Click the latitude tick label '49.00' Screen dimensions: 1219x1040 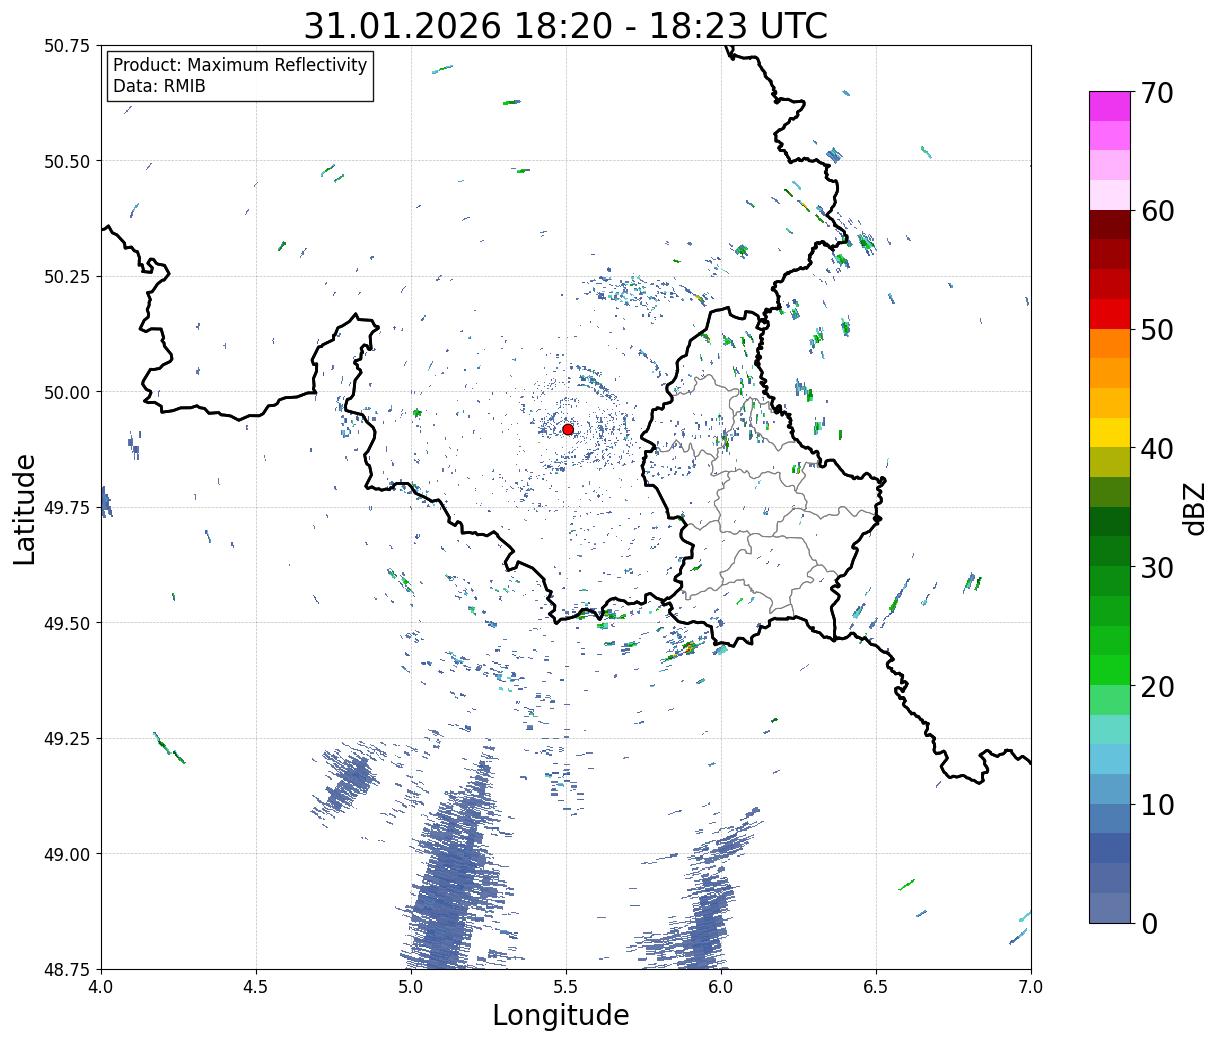[x=67, y=854]
